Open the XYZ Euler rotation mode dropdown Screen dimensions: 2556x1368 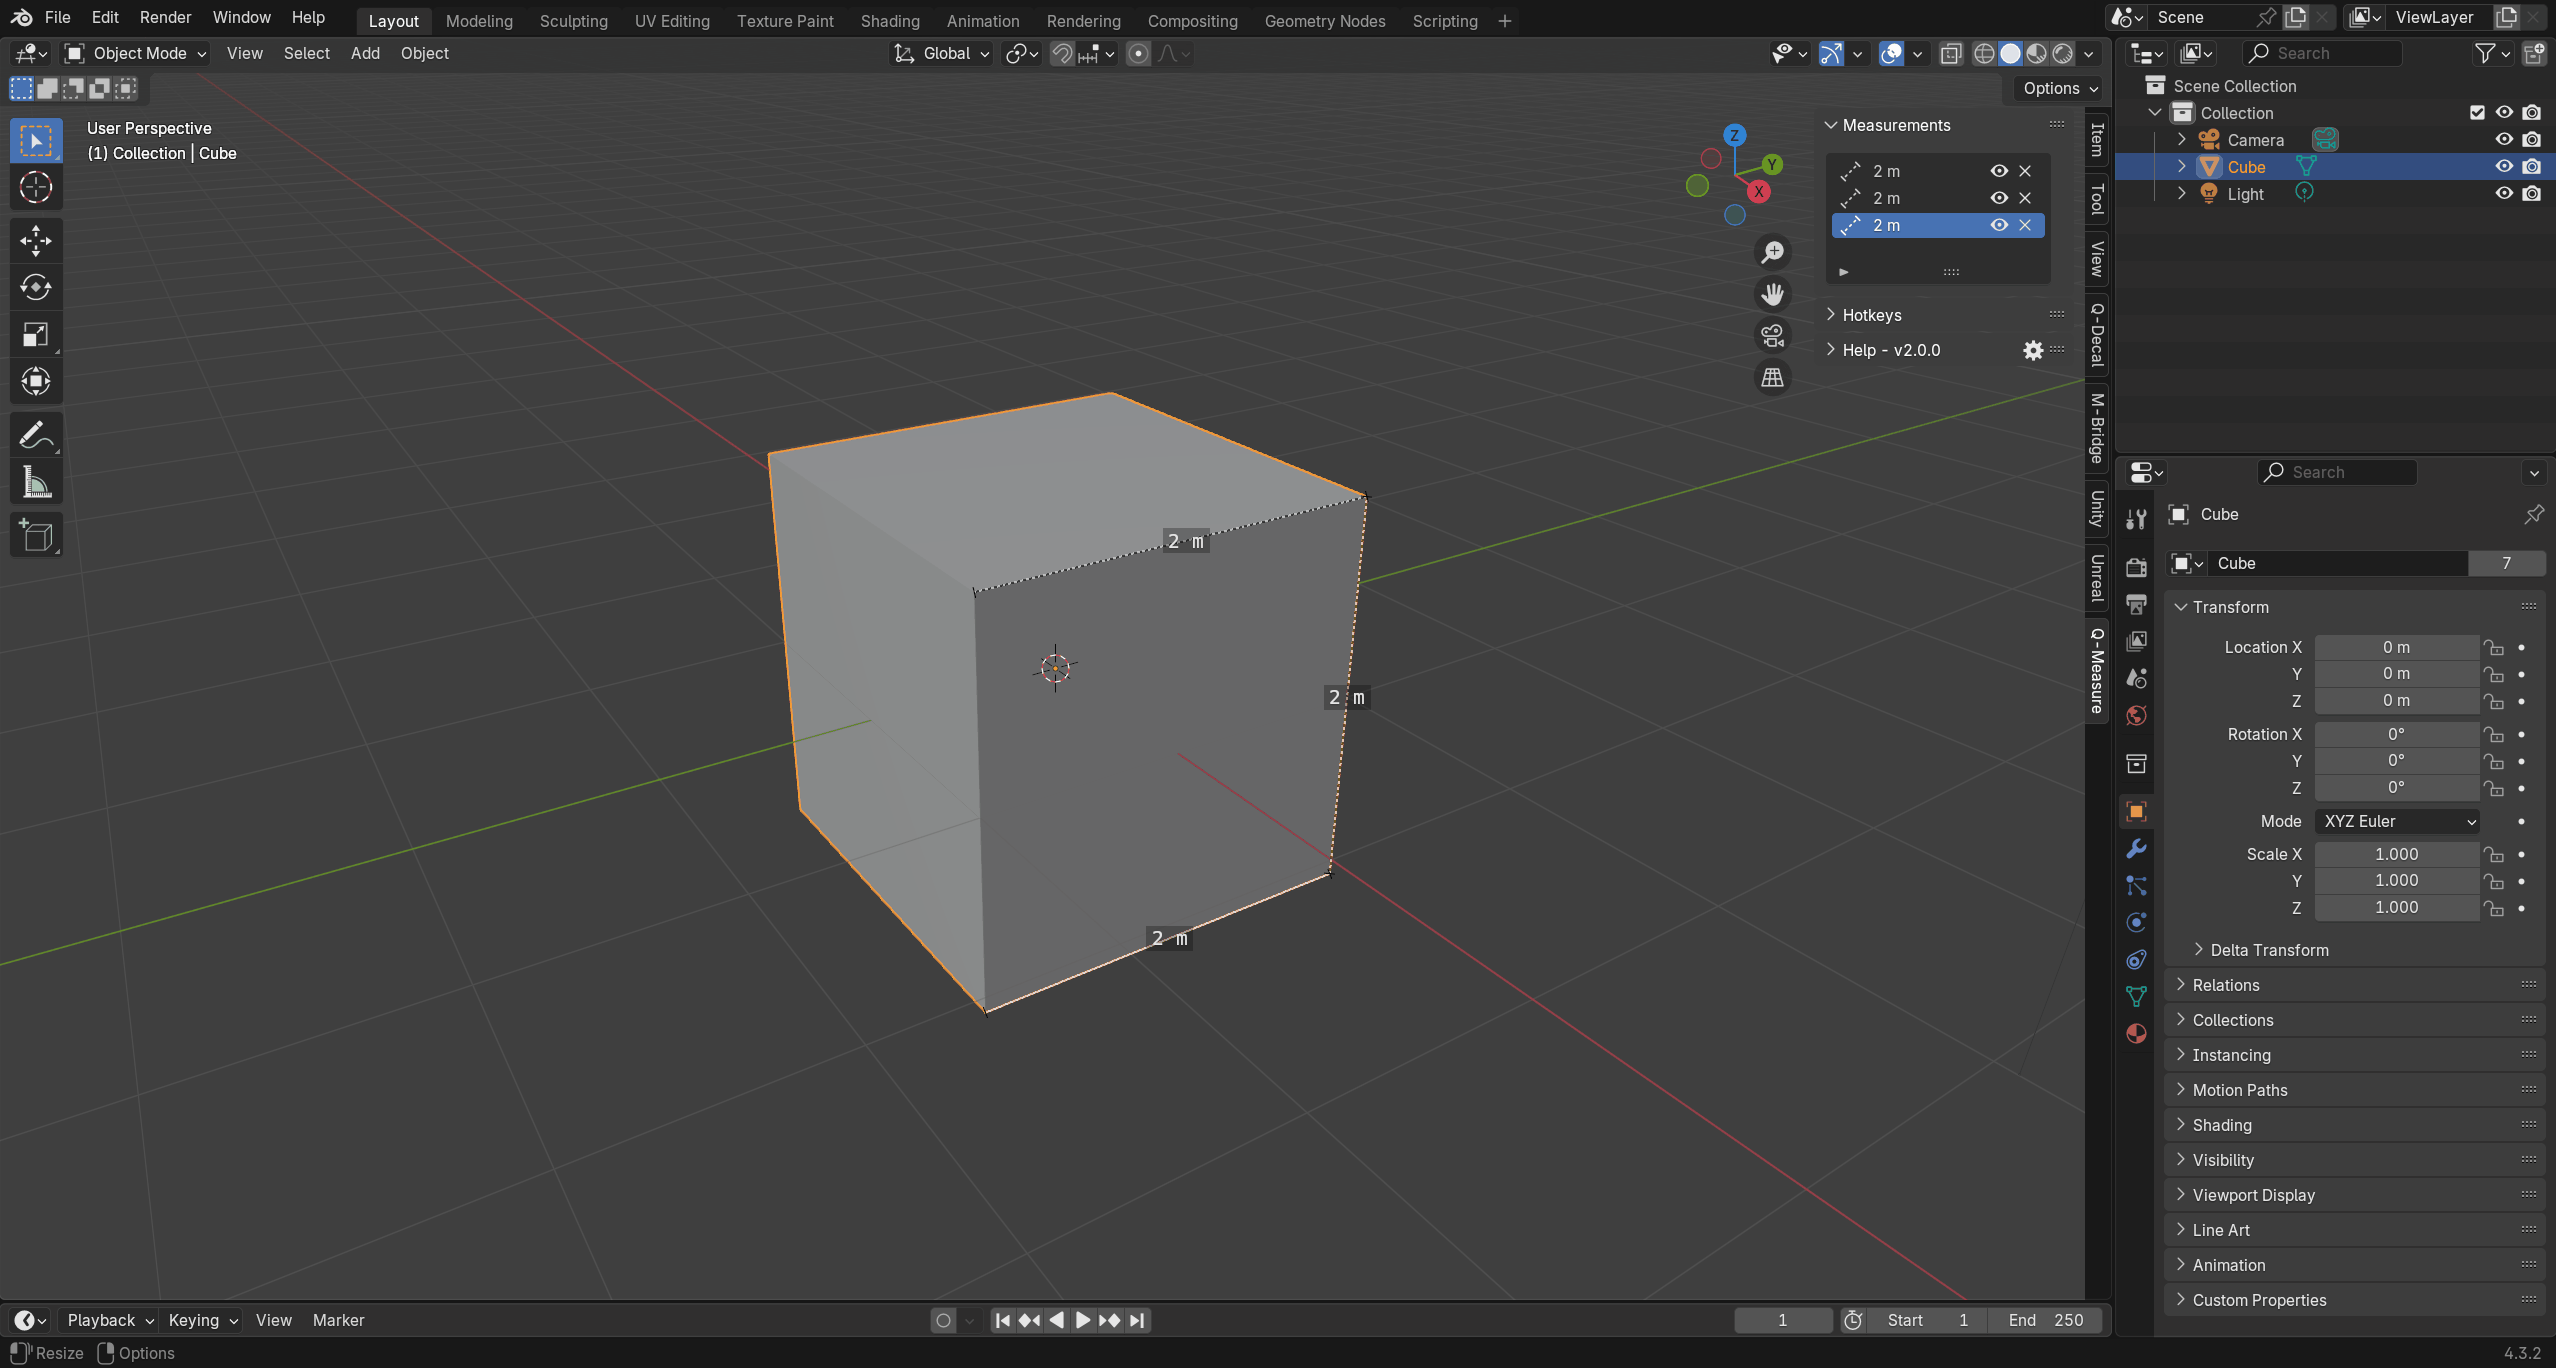(x=2396, y=821)
